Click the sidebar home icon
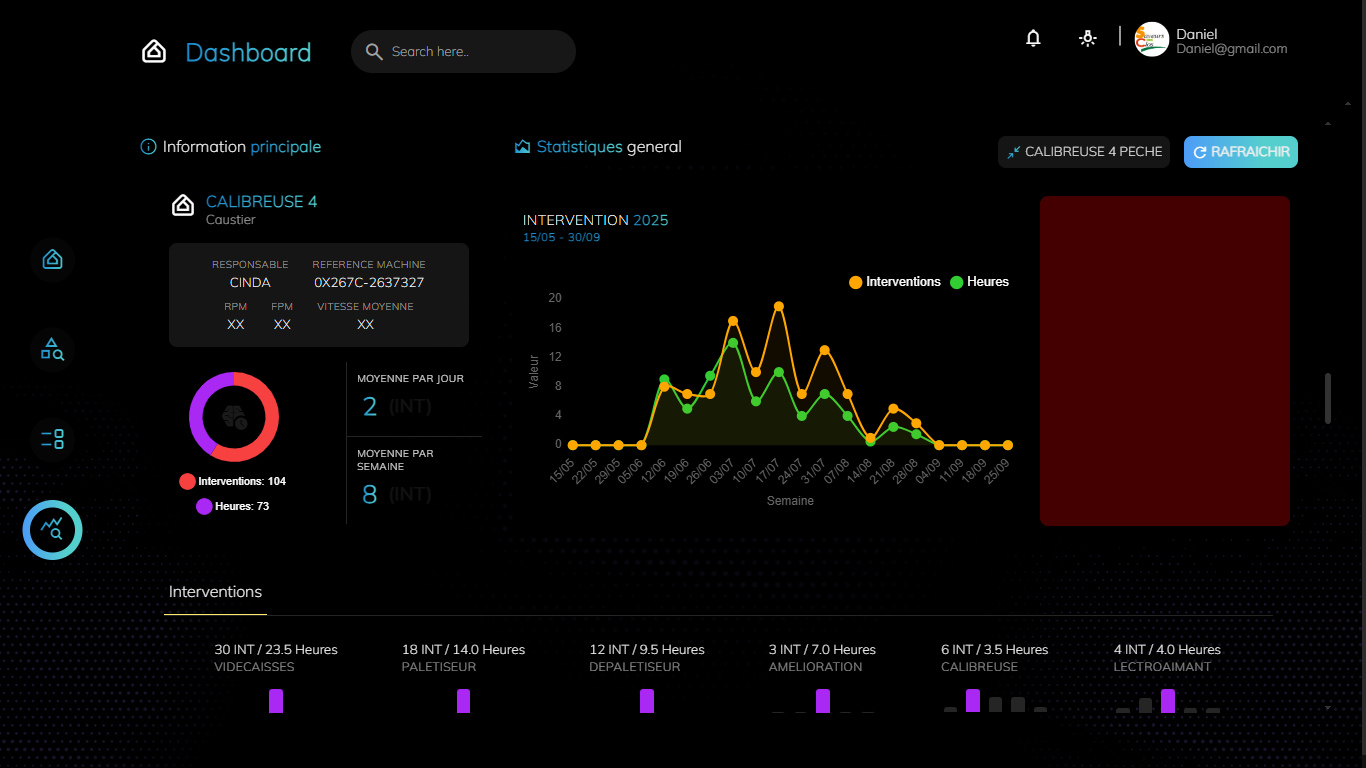The height and width of the screenshot is (768, 1366). click(x=52, y=260)
